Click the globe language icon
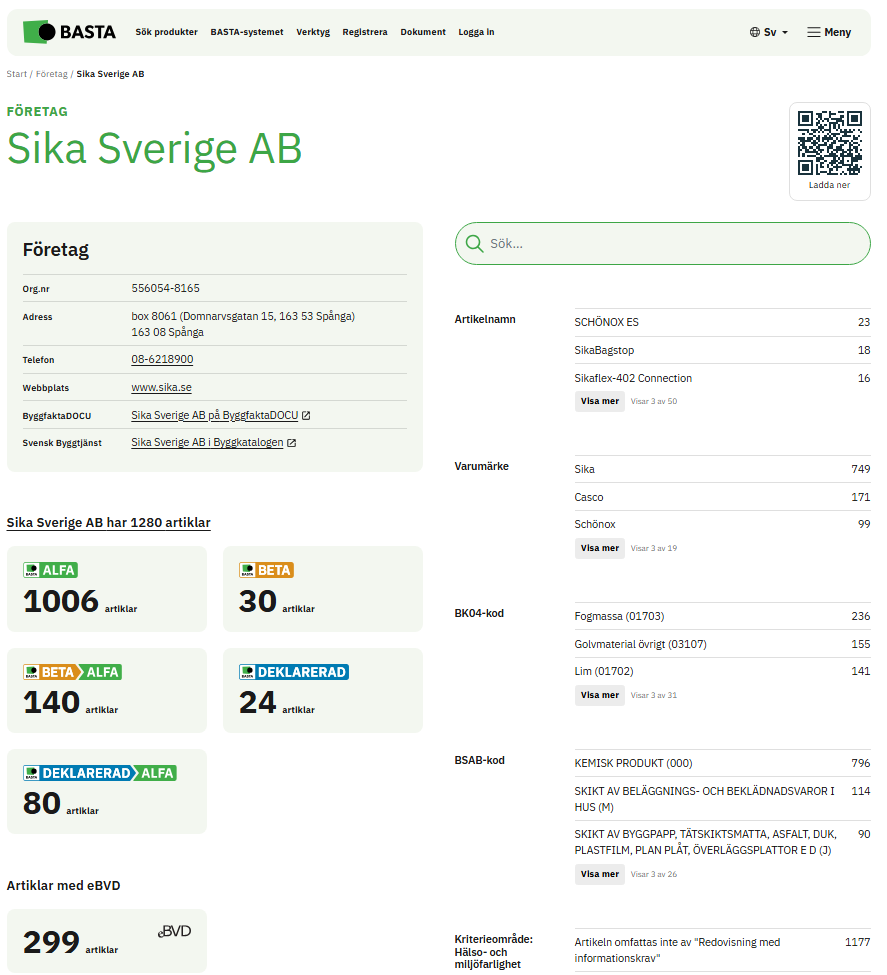 [755, 32]
